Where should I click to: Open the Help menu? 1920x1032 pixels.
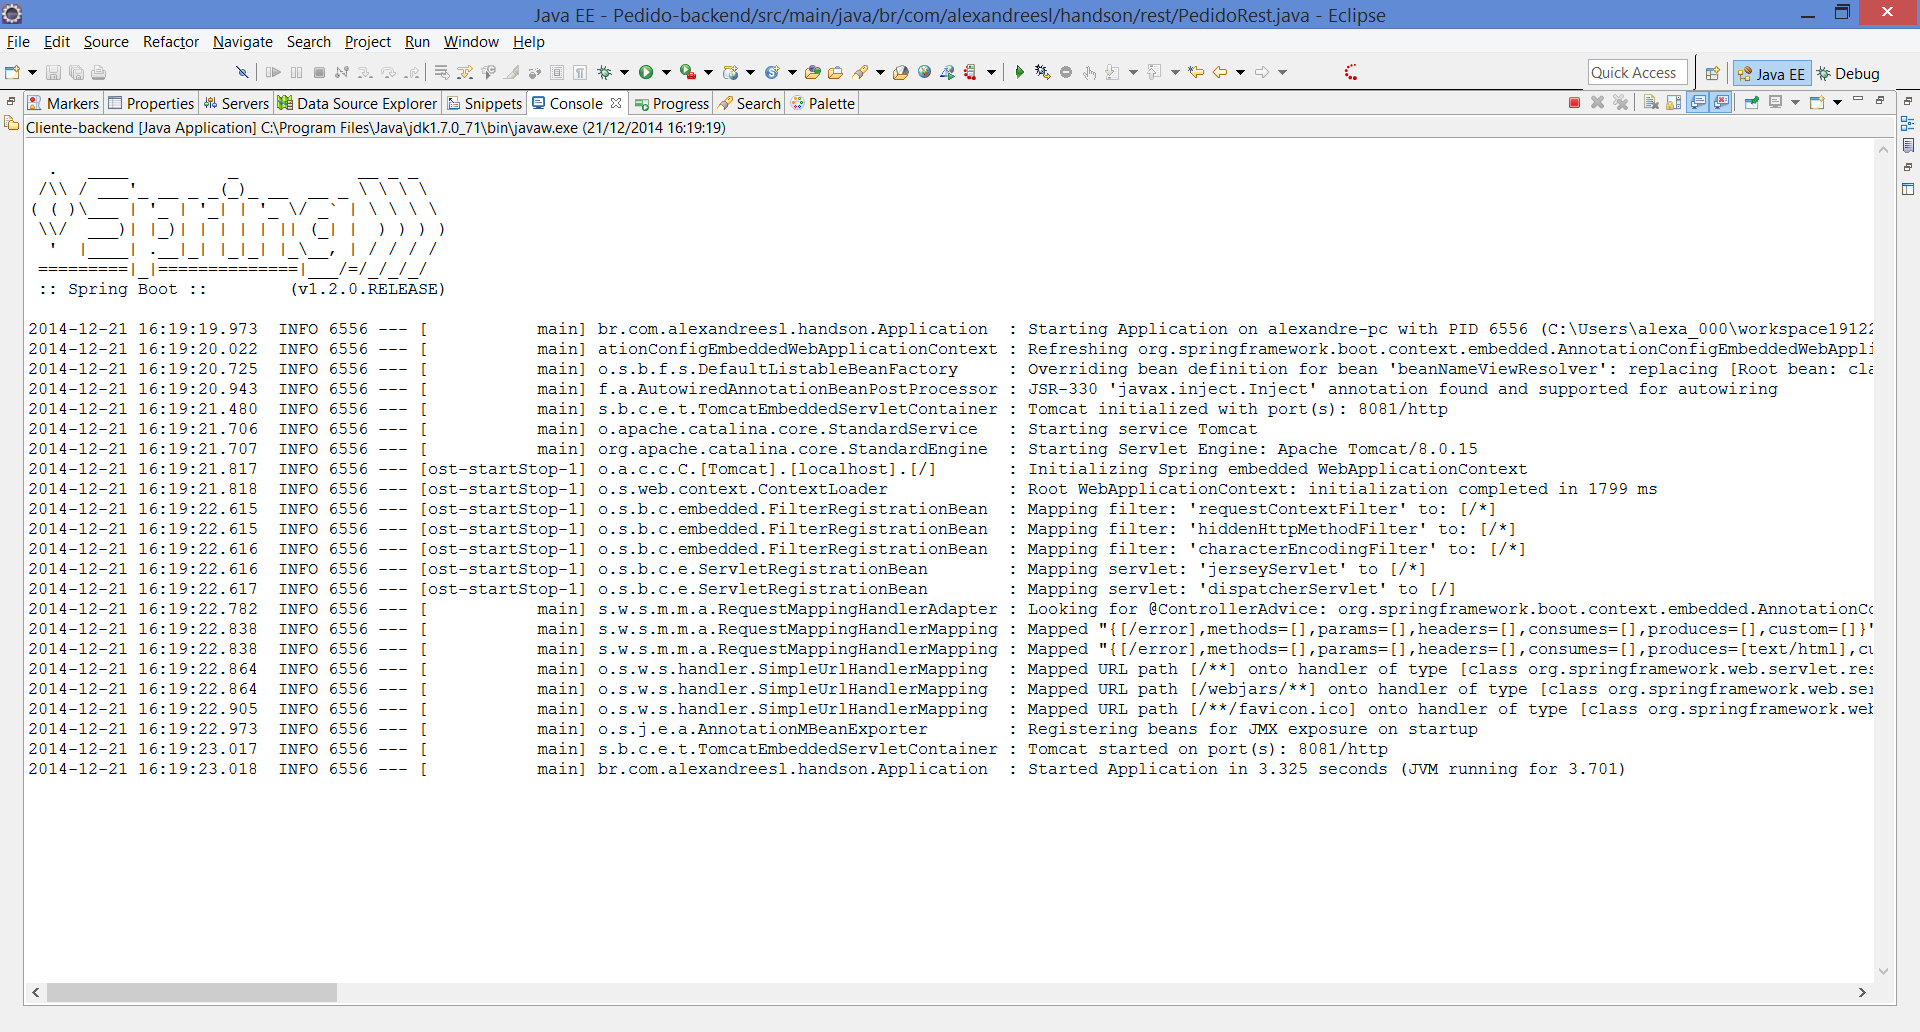pos(529,42)
